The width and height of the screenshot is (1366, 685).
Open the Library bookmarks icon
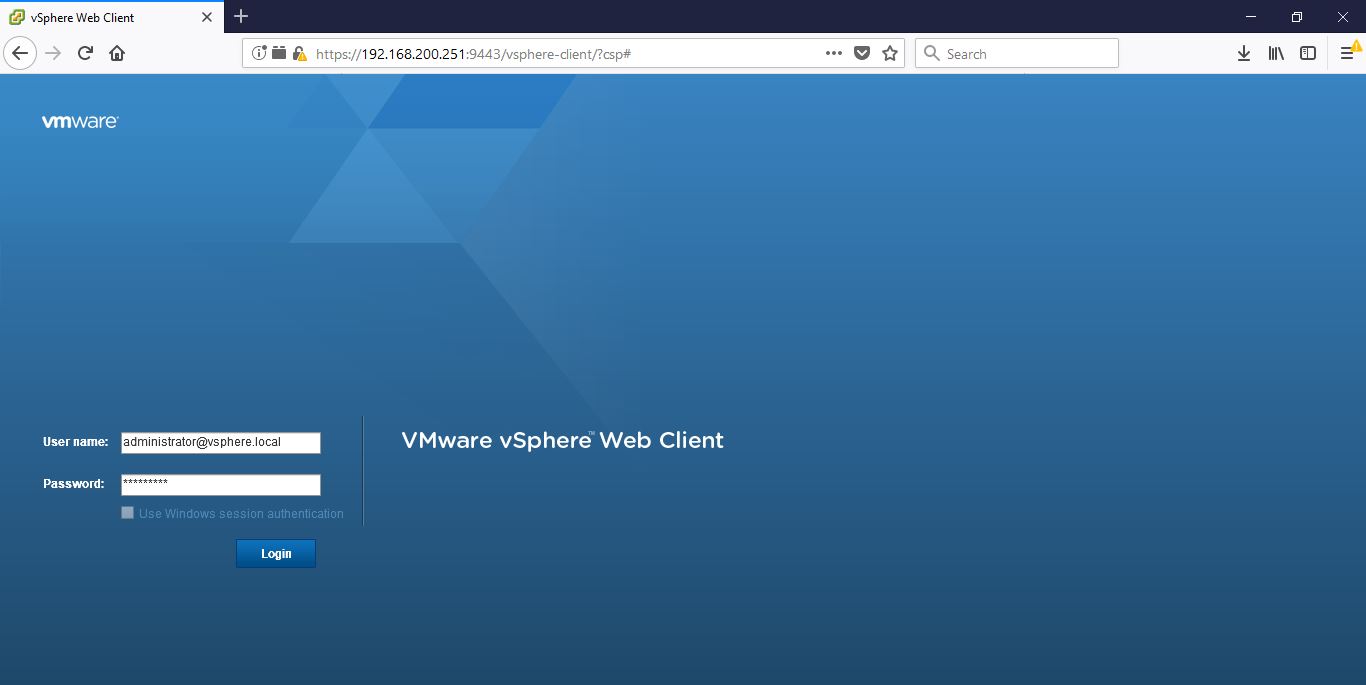[1276, 54]
